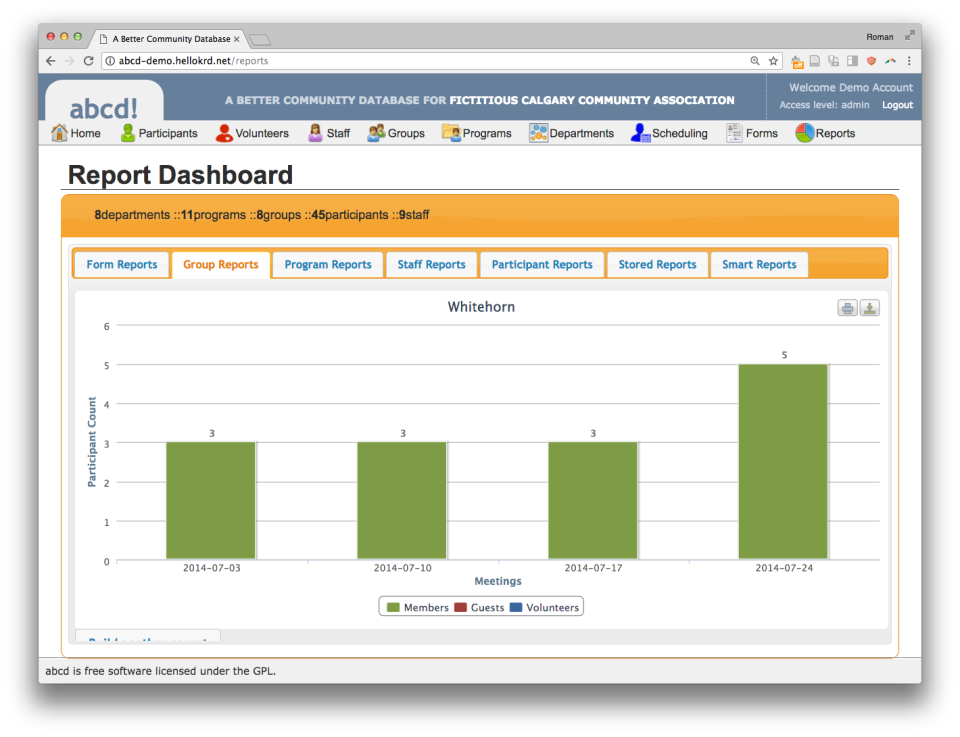Open the Reports pie-chart icon
The image size is (960, 737).
pos(803,133)
